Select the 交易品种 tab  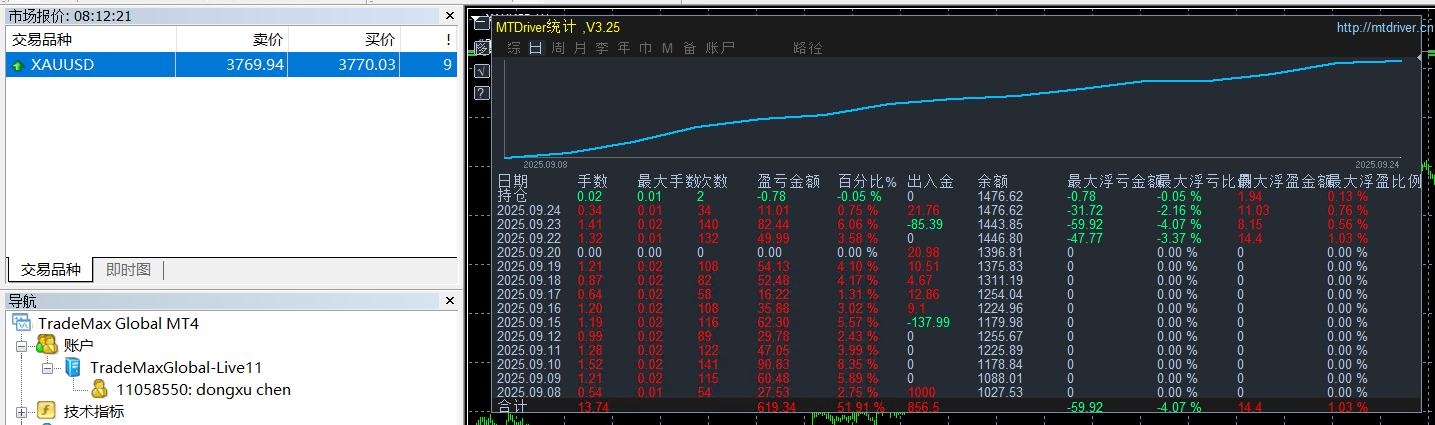[x=50, y=270]
